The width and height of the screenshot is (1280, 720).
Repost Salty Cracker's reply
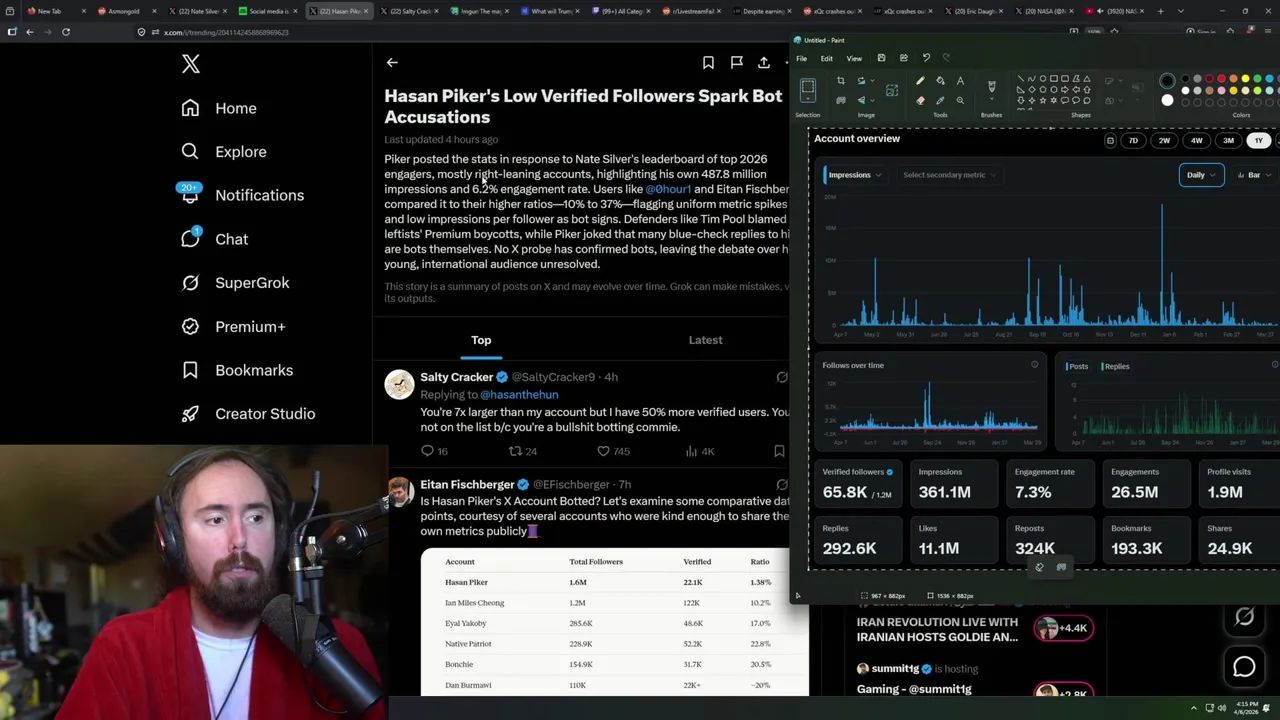(516, 451)
